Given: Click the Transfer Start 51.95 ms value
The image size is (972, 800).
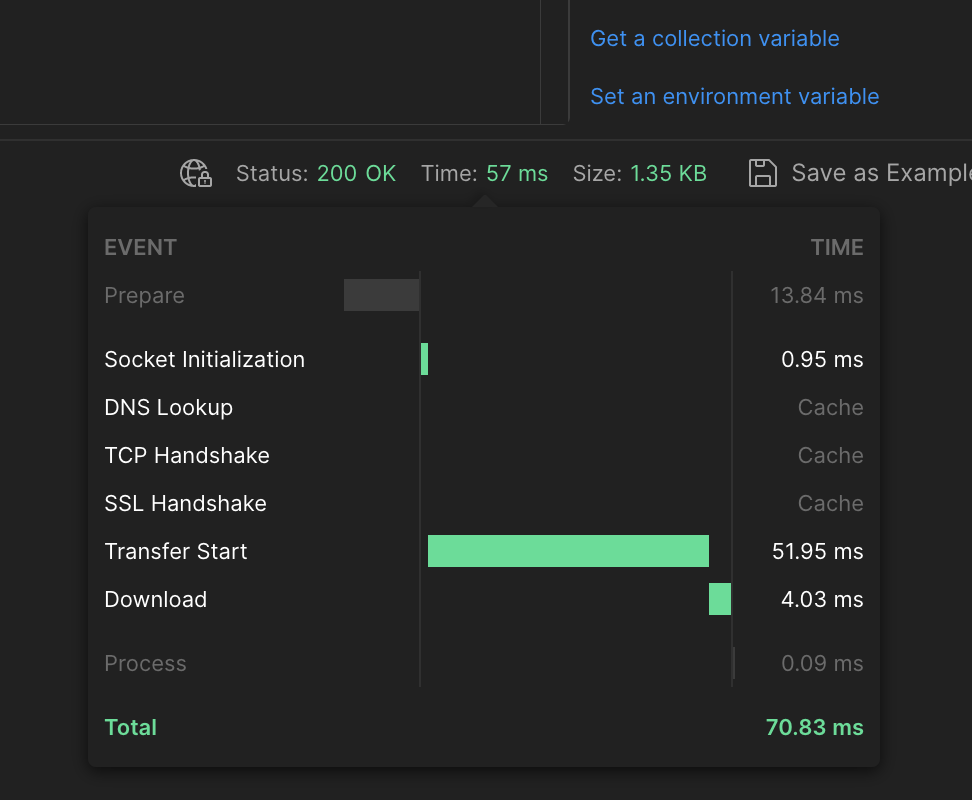Looking at the screenshot, I should tap(818, 552).
